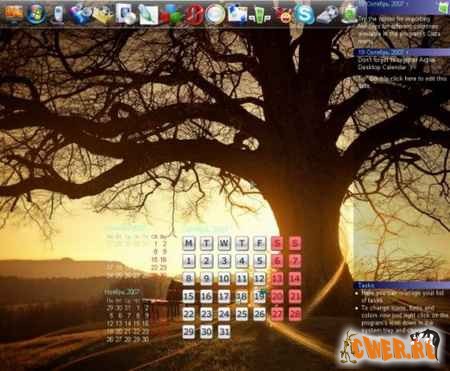Image resolution: width=450 pixels, height=371 pixels.
Task: Click the F weekday header tile
Action: [260, 243]
